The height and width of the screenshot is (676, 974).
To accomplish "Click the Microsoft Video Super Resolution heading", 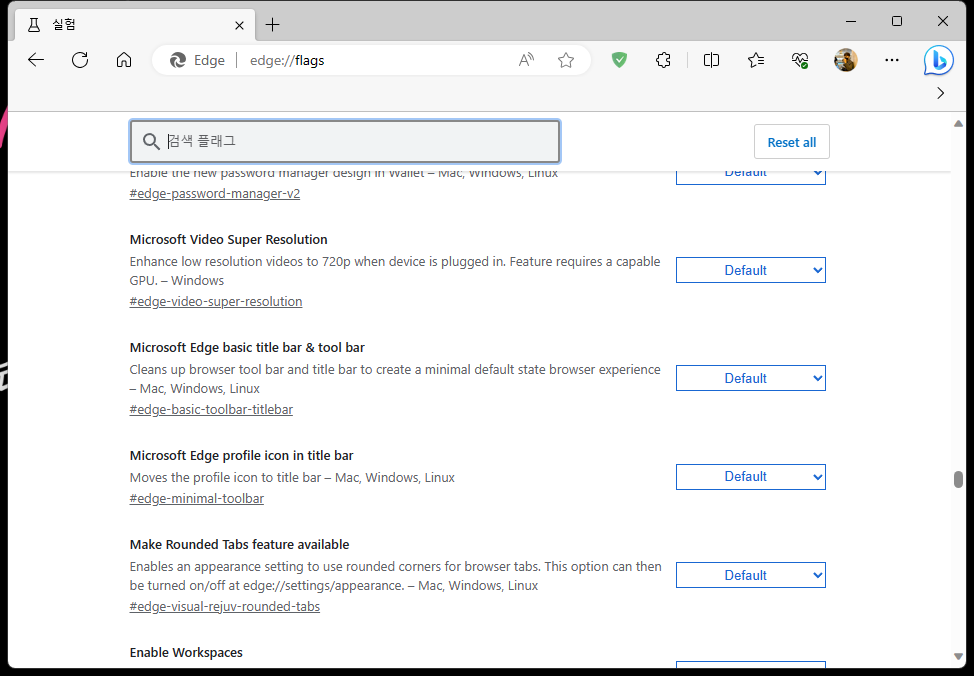I will pos(228,240).
